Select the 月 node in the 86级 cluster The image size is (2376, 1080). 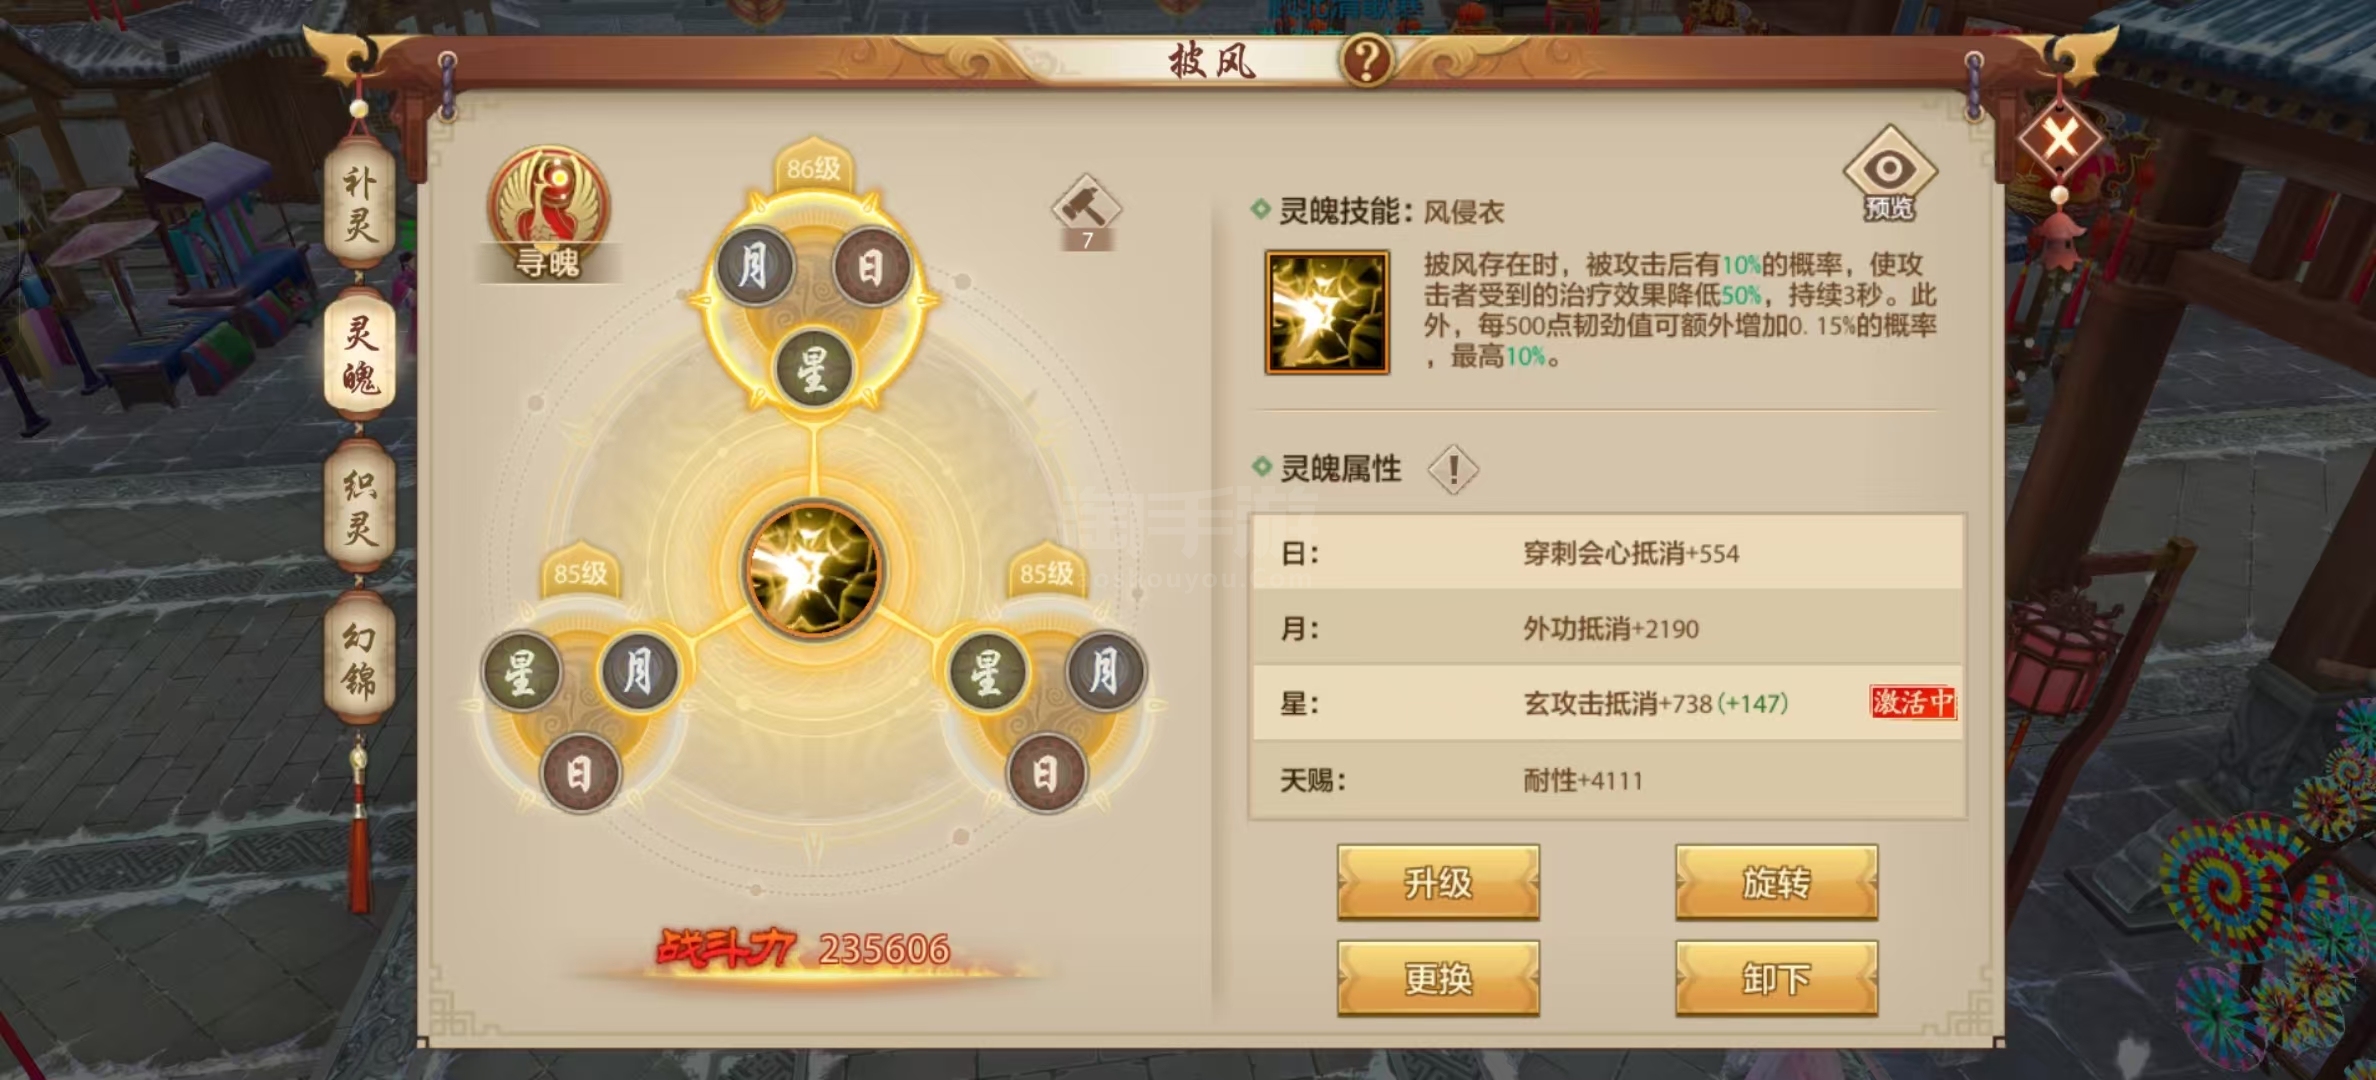[x=755, y=267]
